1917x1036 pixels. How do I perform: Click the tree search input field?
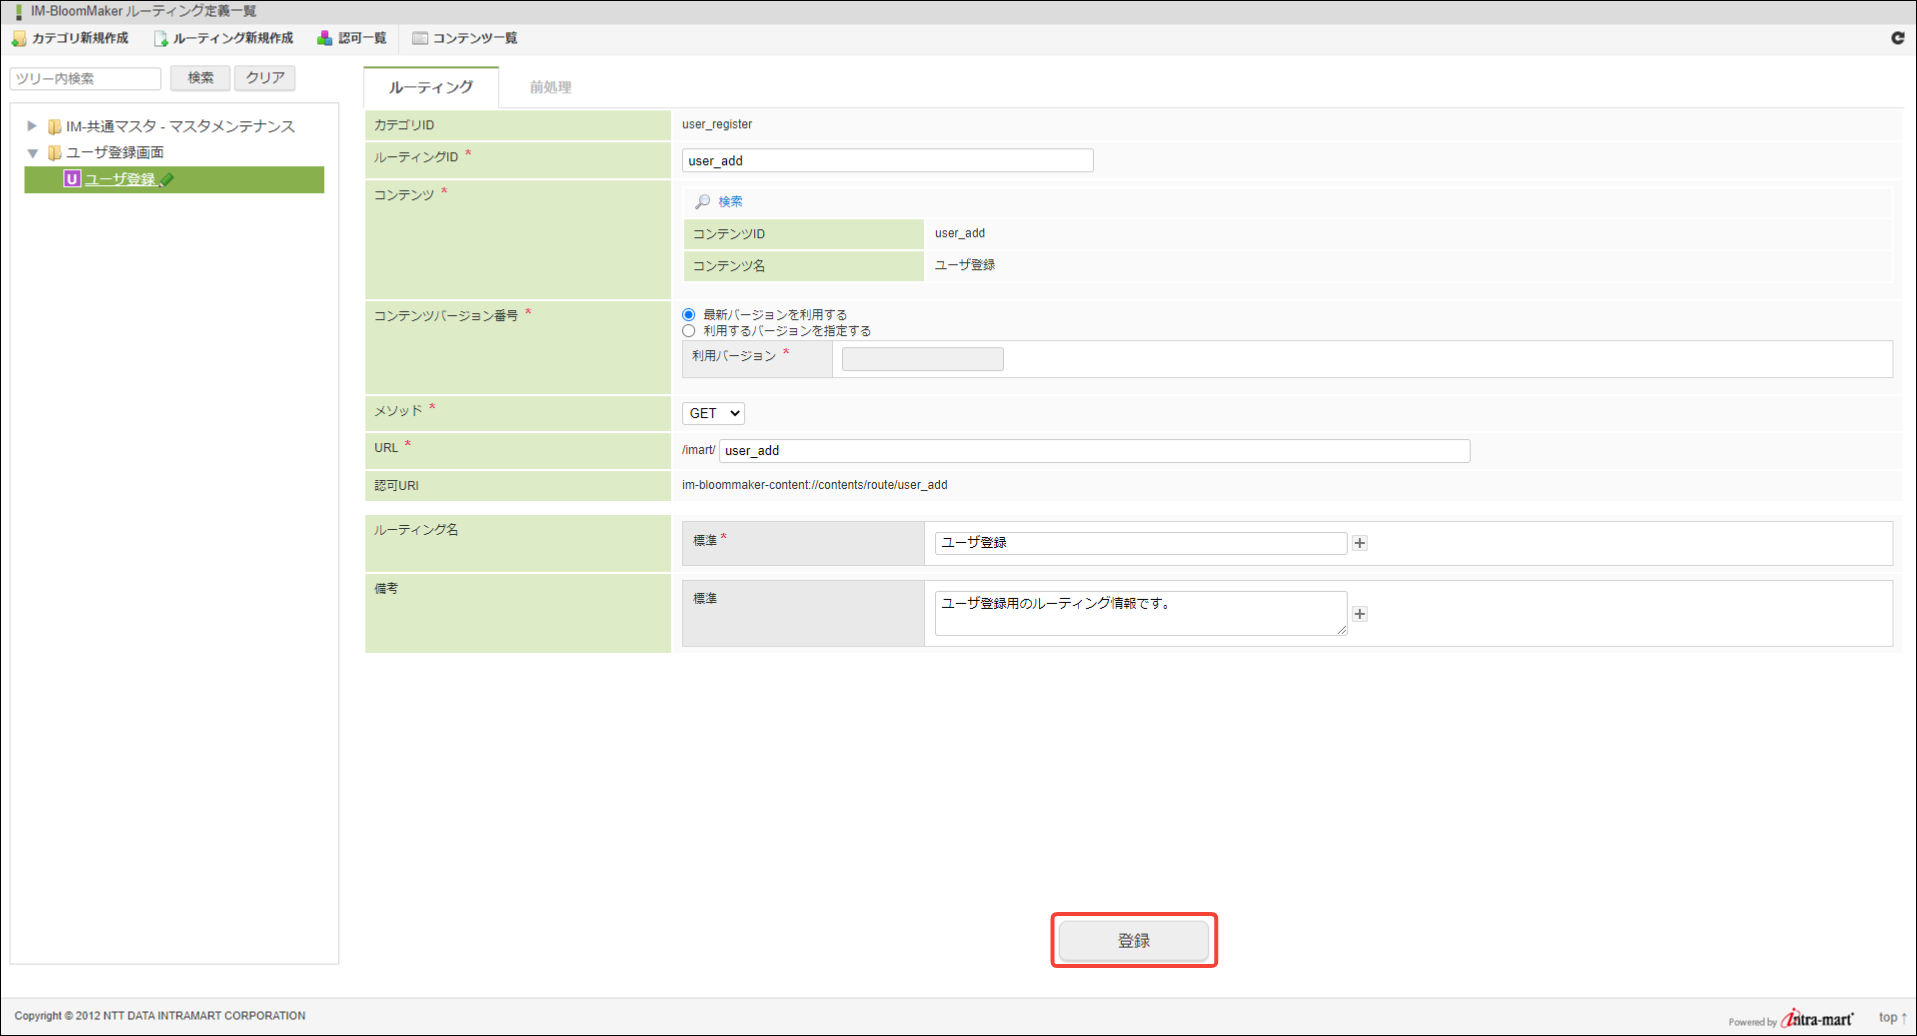pyautogui.click(x=86, y=79)
